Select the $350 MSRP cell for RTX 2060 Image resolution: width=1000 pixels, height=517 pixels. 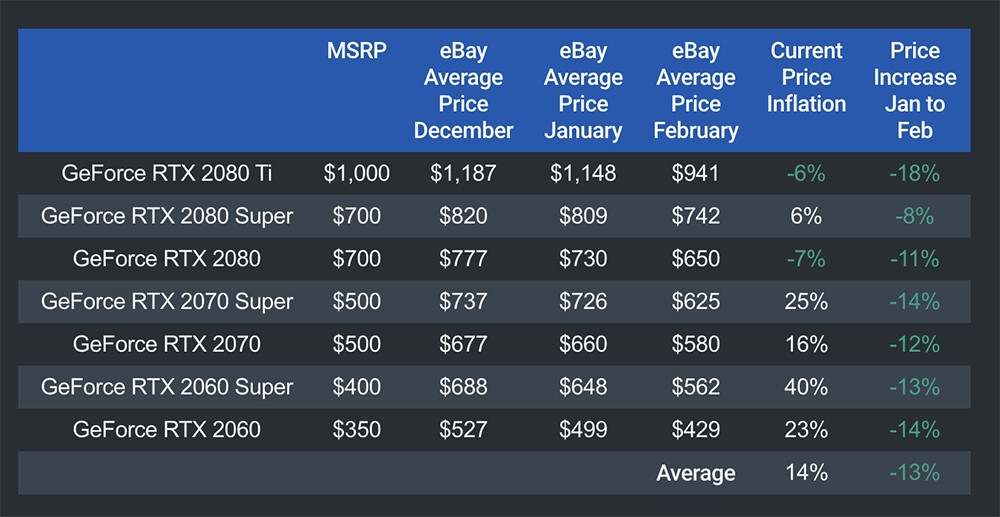[x=356, y=430]
